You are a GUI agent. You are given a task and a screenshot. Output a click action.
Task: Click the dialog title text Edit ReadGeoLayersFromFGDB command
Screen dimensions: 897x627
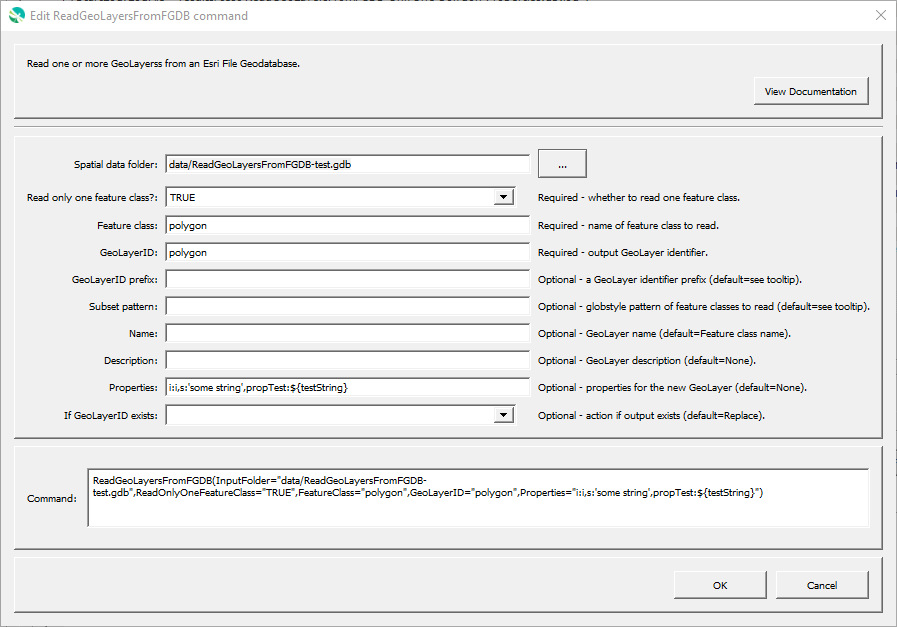pyautogui.click(x=139, y=16)
